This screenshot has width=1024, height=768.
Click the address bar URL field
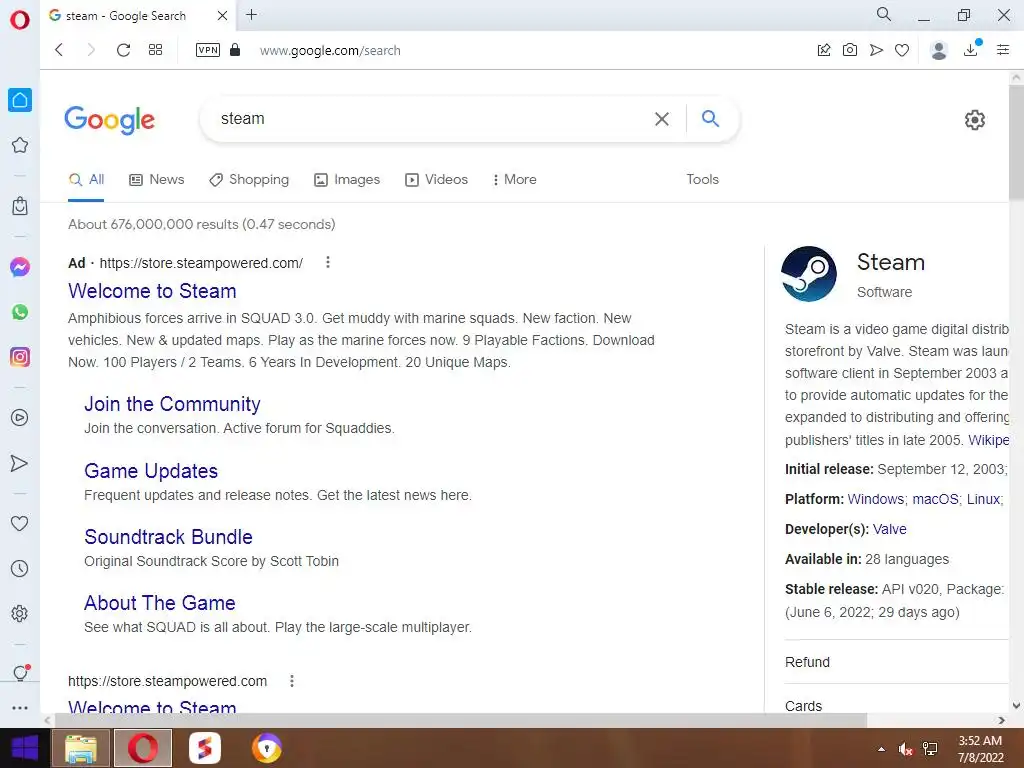point(330,50)
